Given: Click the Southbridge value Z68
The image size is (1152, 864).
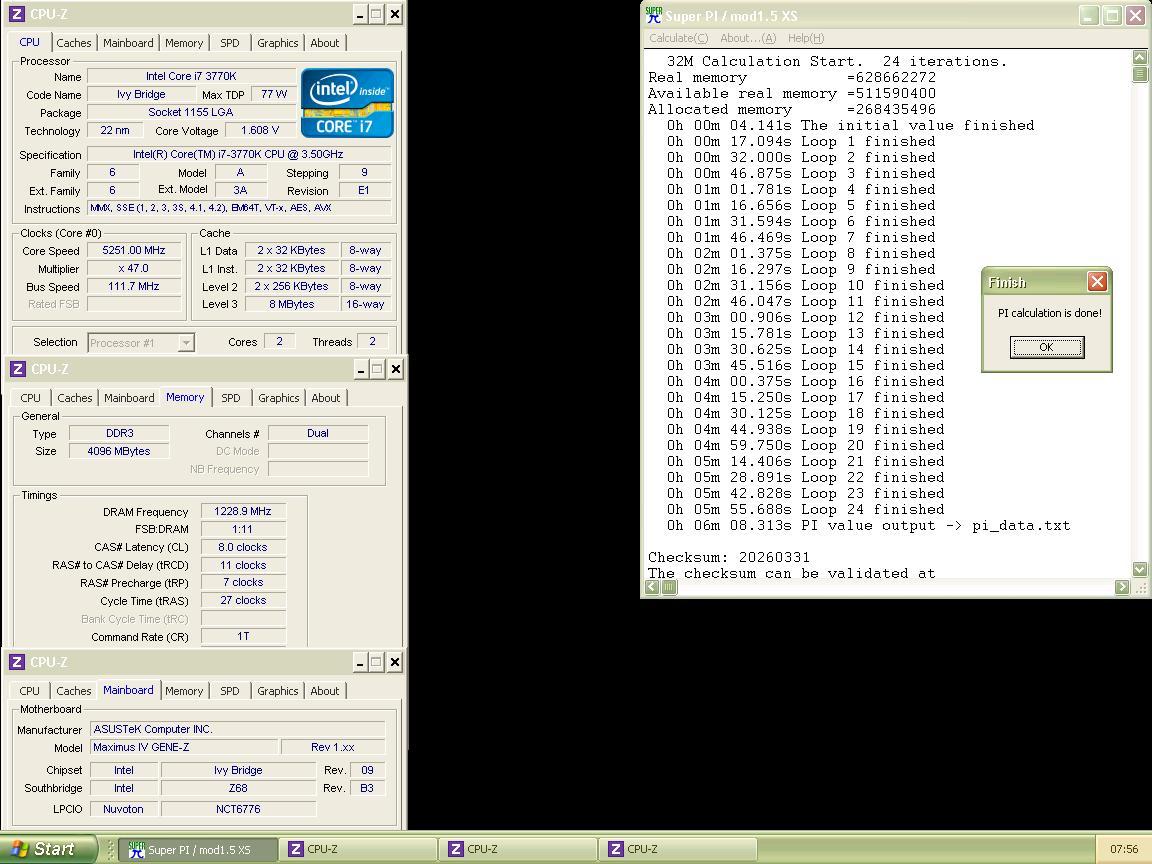Looking at the screenshot, I should pyautogui.click(x=238, y=788).
